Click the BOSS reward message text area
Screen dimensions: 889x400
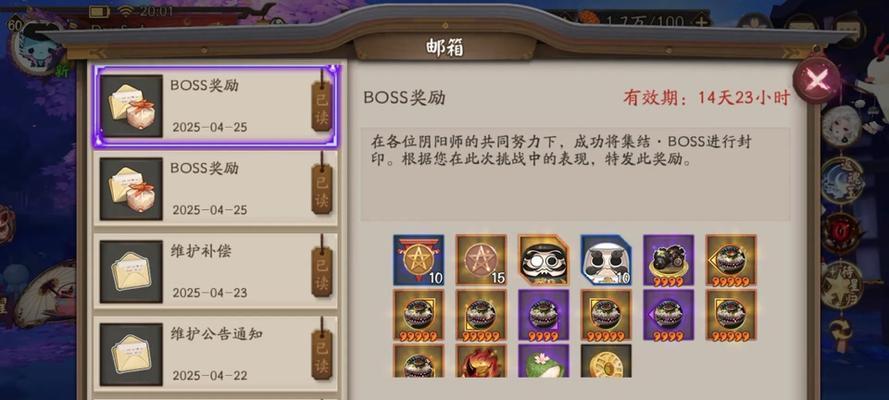tap(575, 174)
